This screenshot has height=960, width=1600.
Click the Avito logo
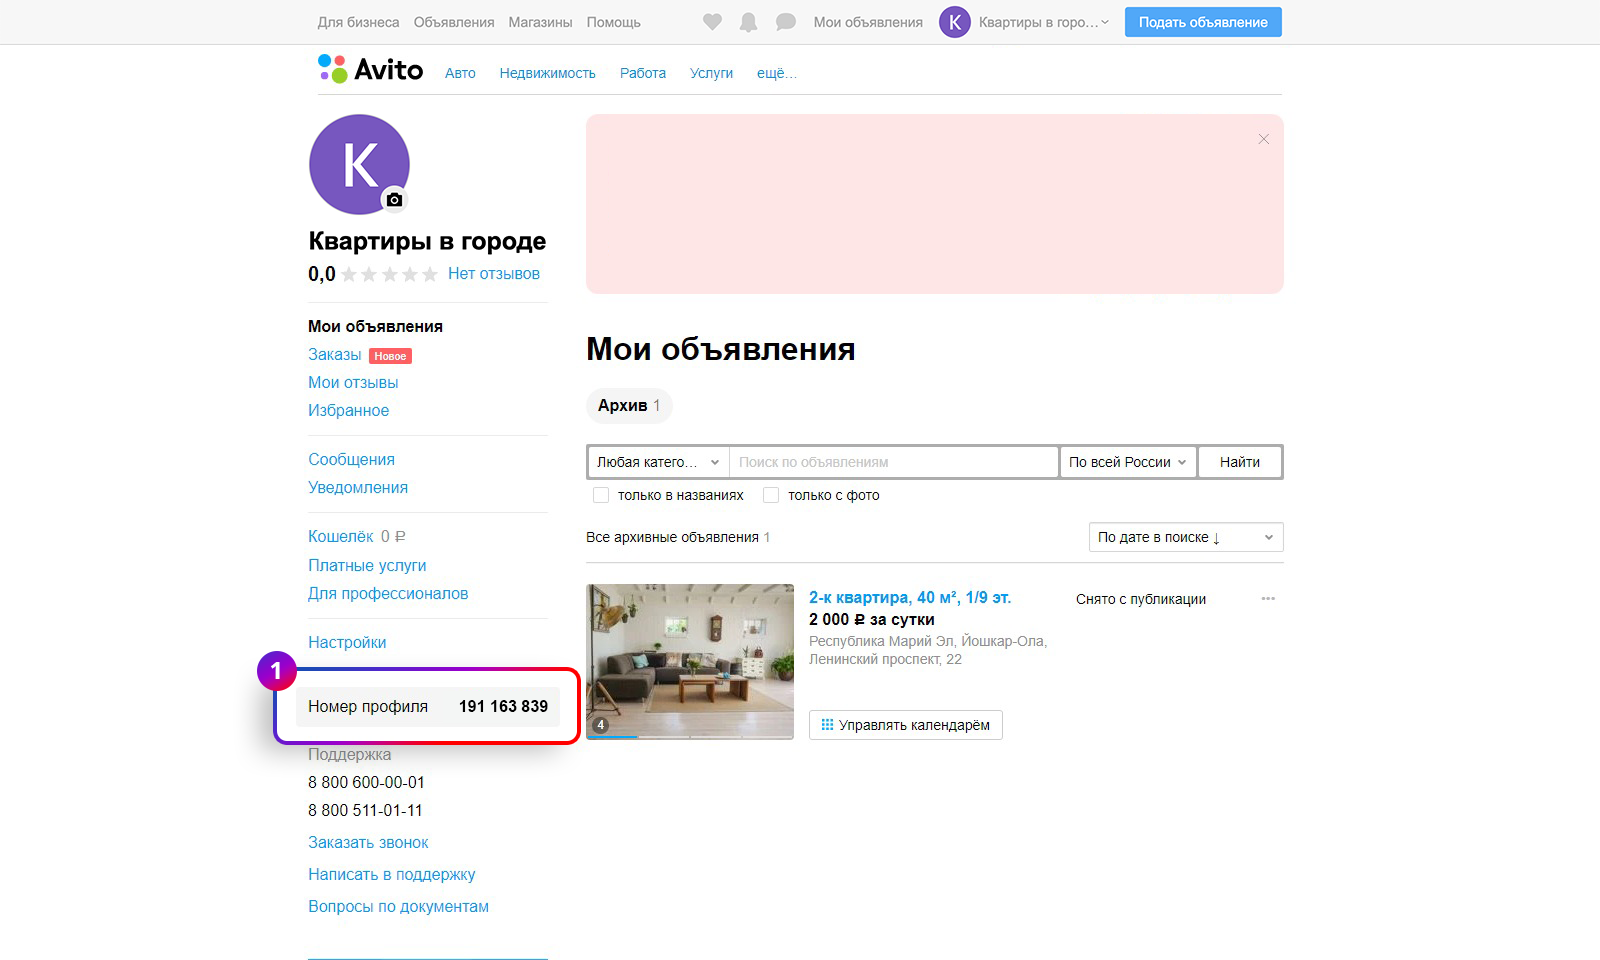(370, 69)
